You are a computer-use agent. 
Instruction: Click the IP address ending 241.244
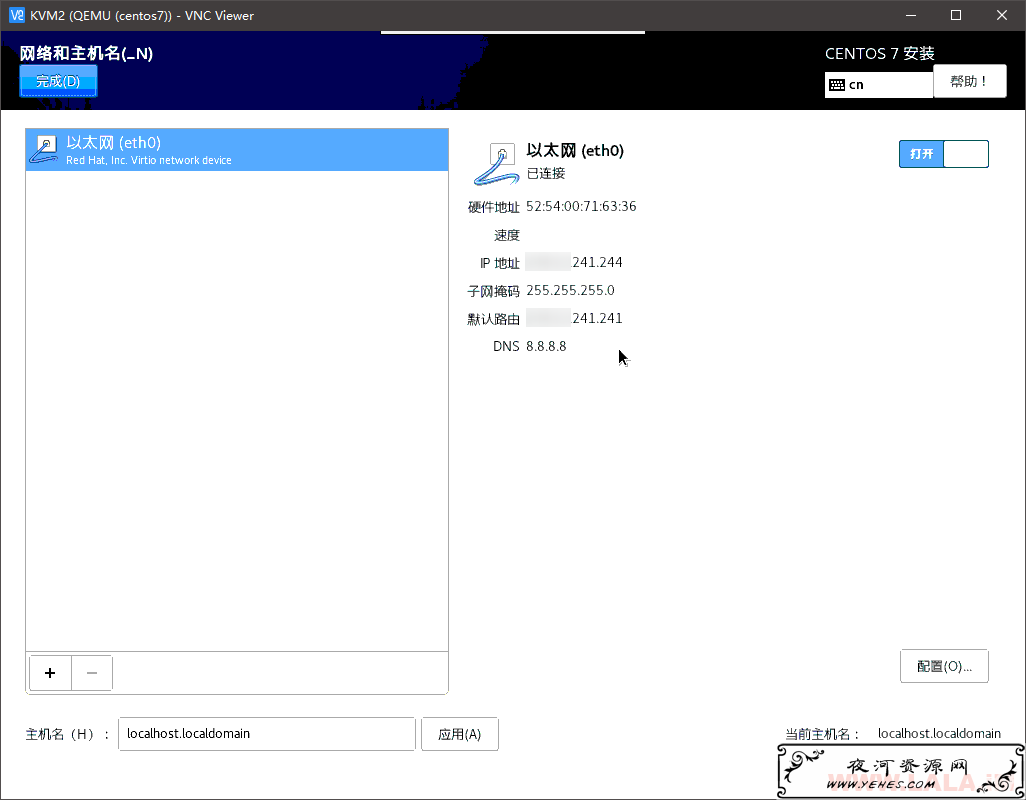(574, 262)
